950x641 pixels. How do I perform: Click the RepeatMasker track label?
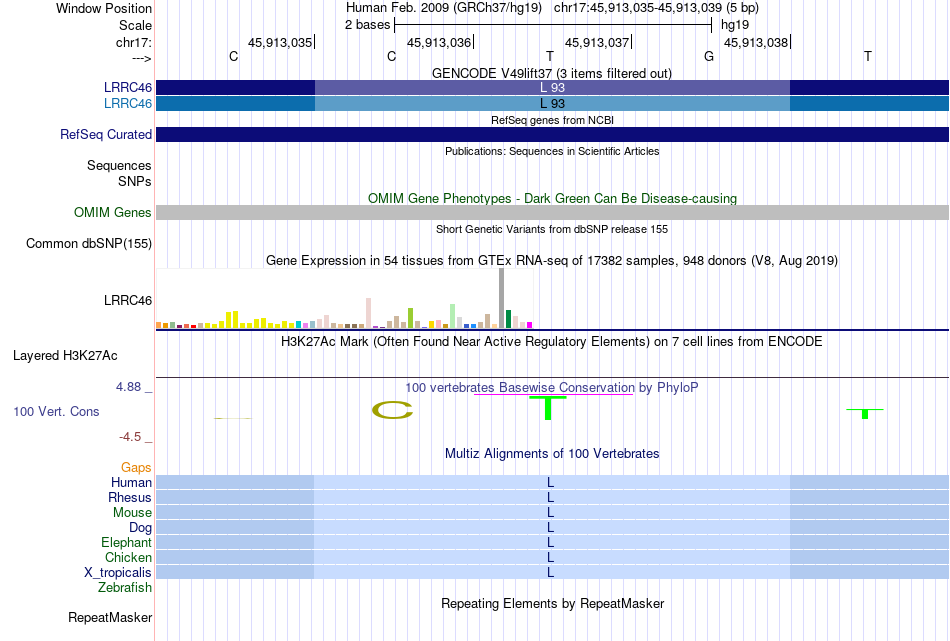tap(110, 617)
